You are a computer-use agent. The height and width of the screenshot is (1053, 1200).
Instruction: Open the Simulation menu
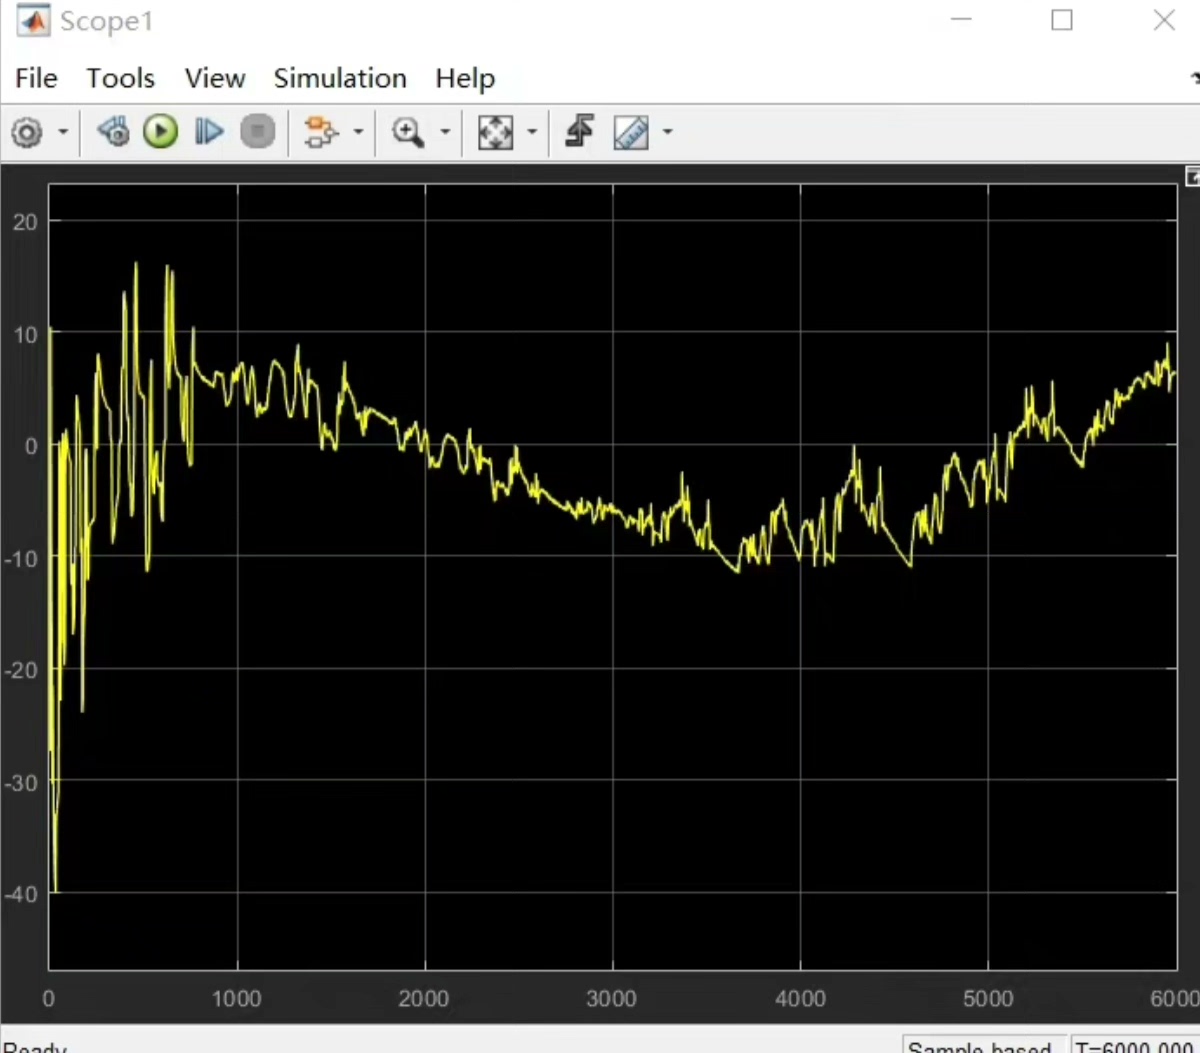(x=340, y=78)
